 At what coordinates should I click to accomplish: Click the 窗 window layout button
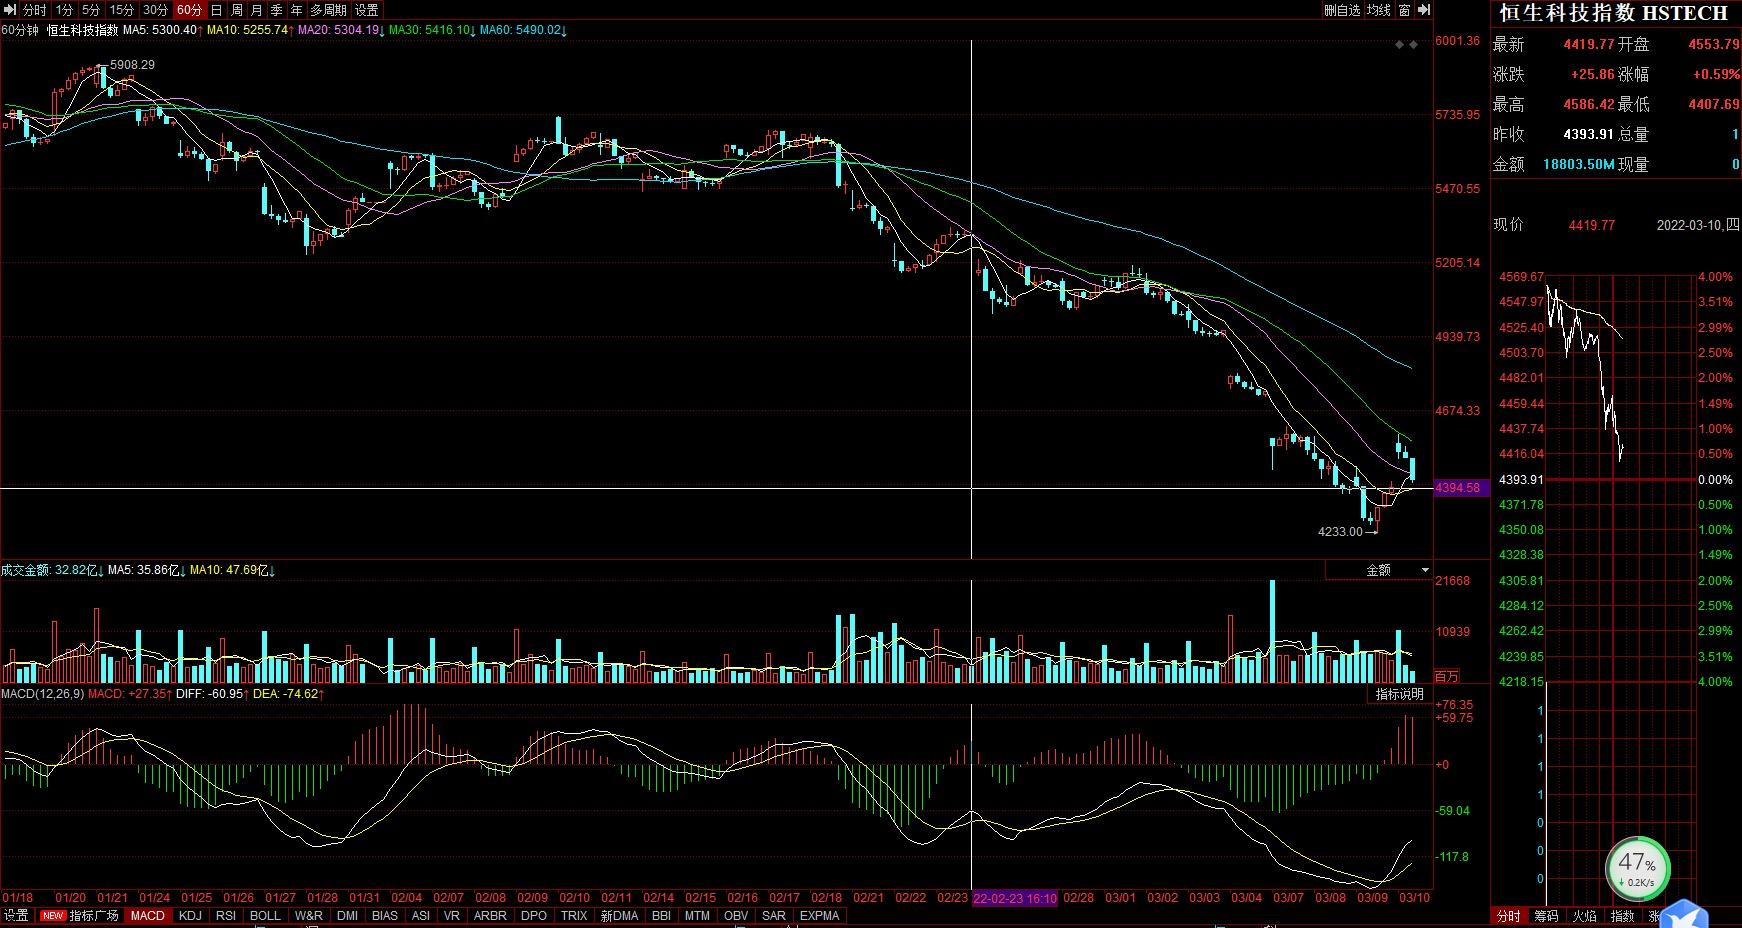[x=1404, y=10]
